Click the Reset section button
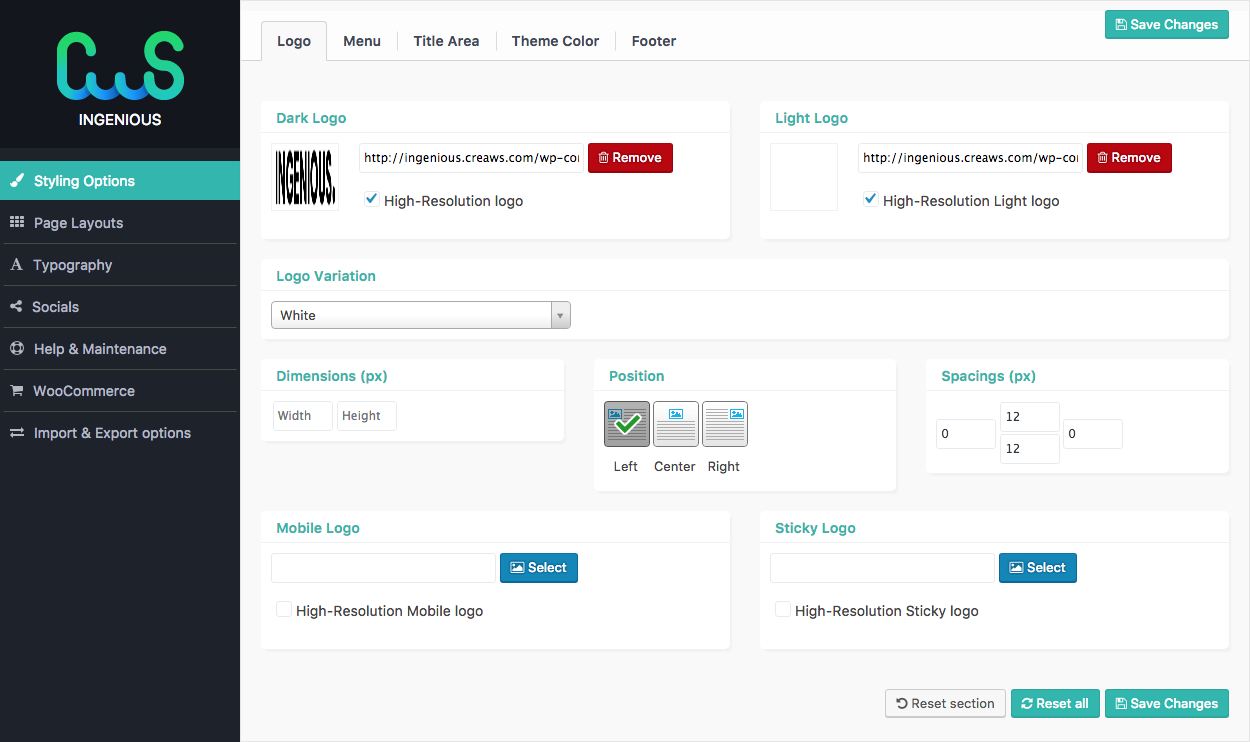1250x742 pixels. (x=945, y=703)
